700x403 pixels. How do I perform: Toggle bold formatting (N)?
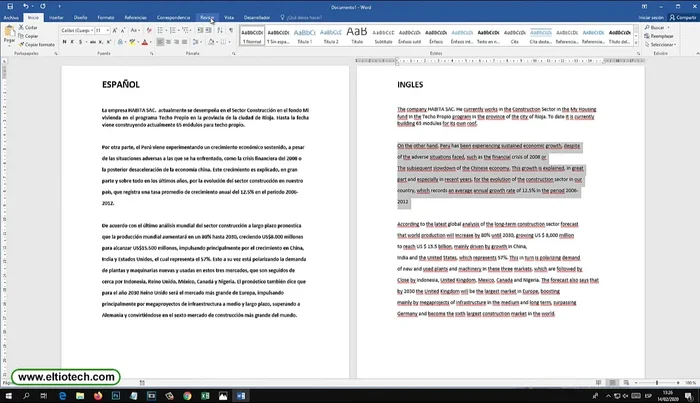point(65,43)
